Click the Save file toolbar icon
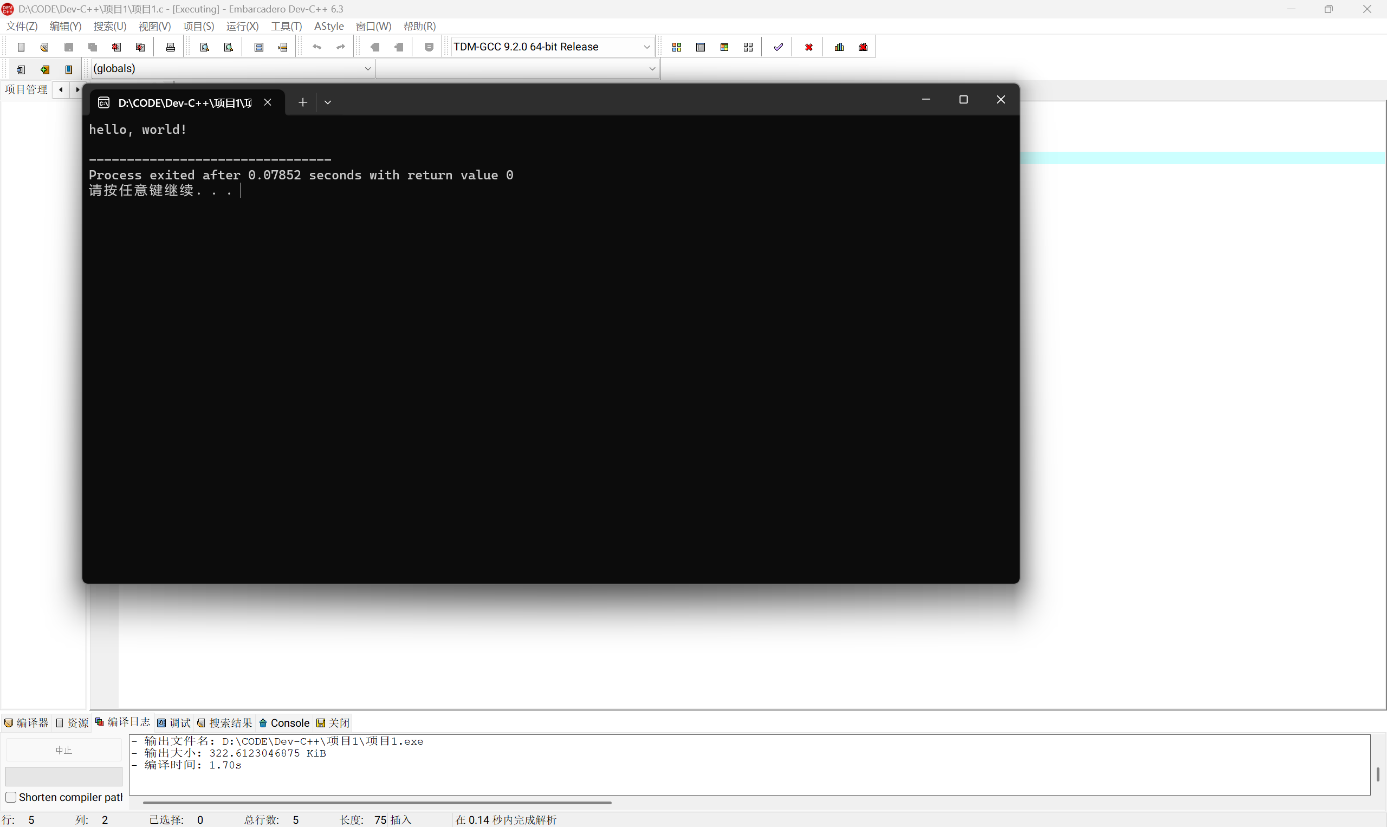Viewport: 1387px width, 827px height. [x=68, y=47]
